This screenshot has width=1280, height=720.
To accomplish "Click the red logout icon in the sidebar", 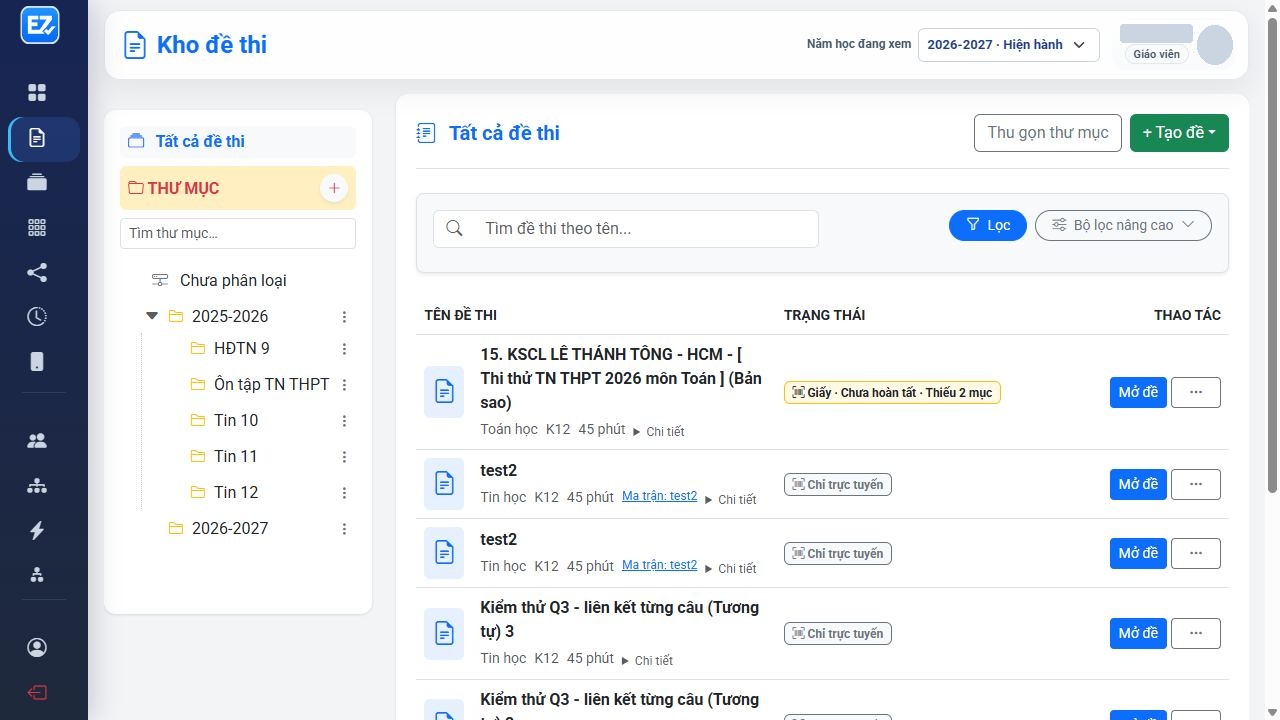I will pyautogui.click(x=37, y=693).
